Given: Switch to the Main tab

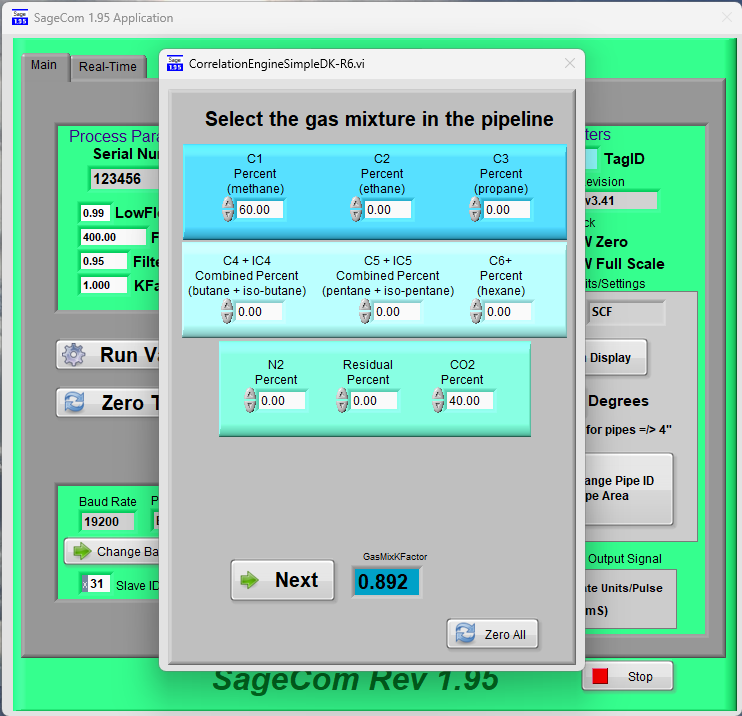Looking at the screenshot, I should click(44, 65).
